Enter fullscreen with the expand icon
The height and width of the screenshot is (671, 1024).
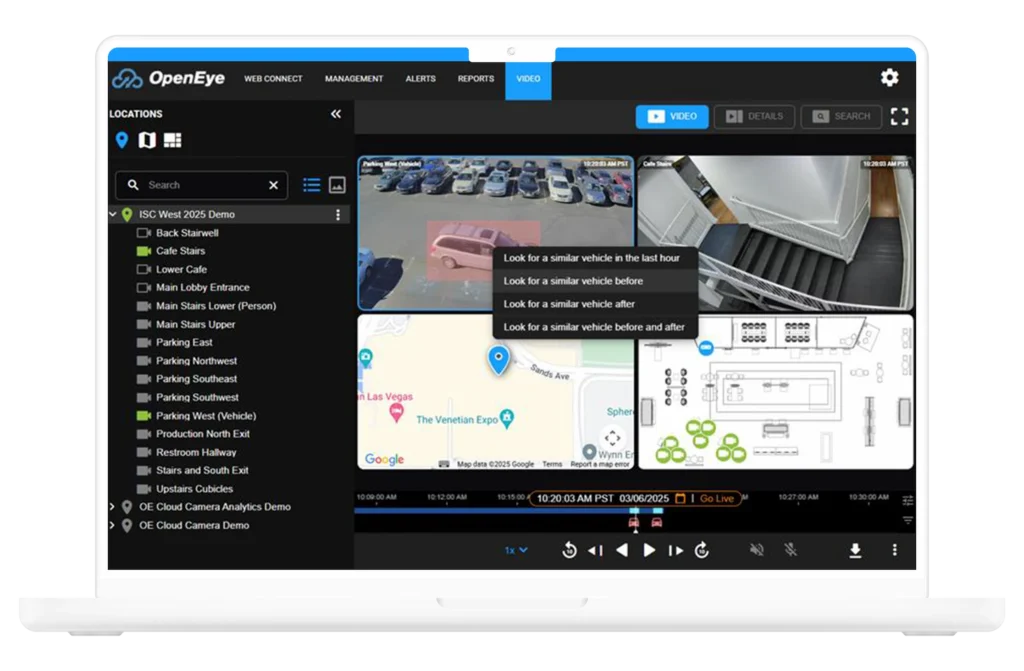click(899, 116)
